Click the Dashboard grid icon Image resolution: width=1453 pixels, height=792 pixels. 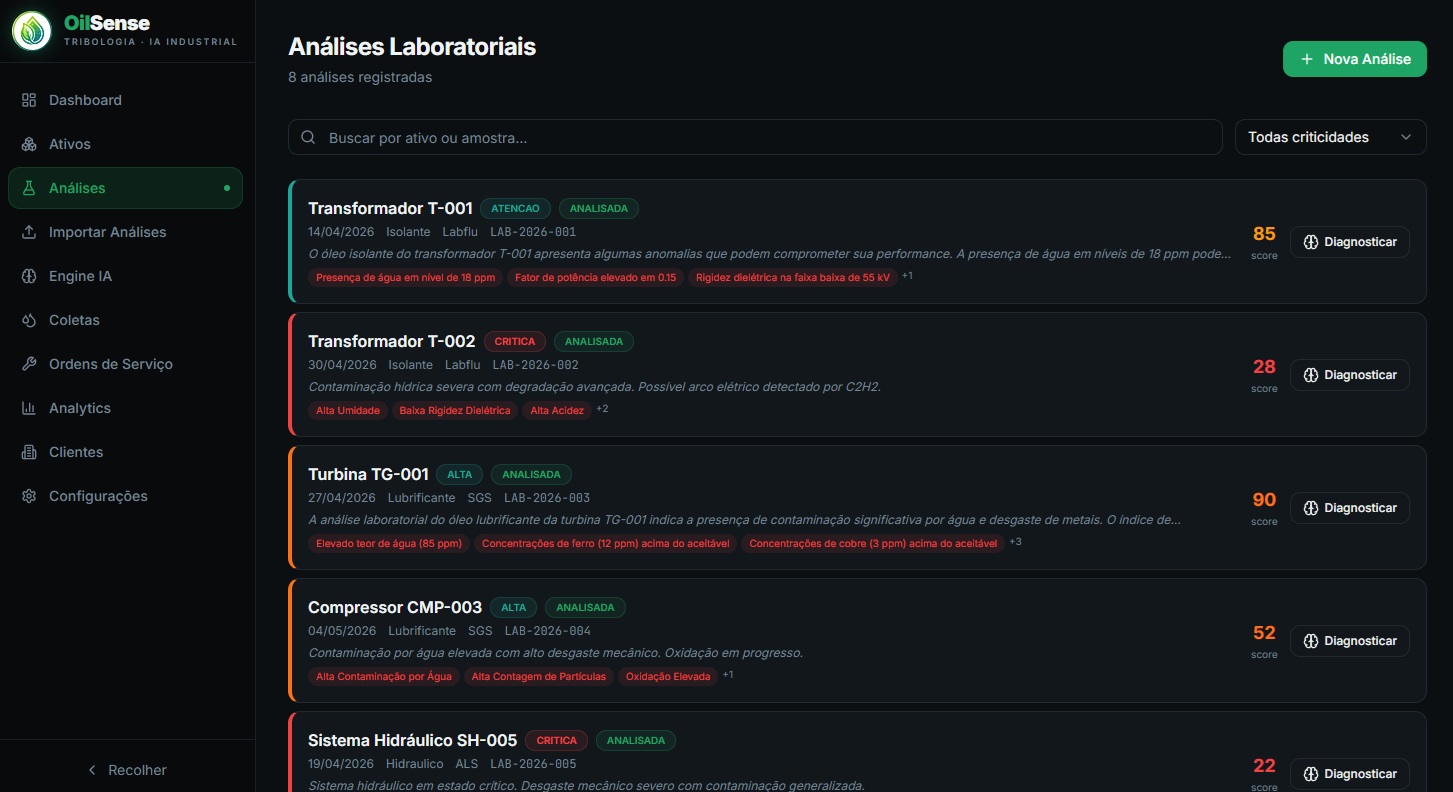coord(29,100)
